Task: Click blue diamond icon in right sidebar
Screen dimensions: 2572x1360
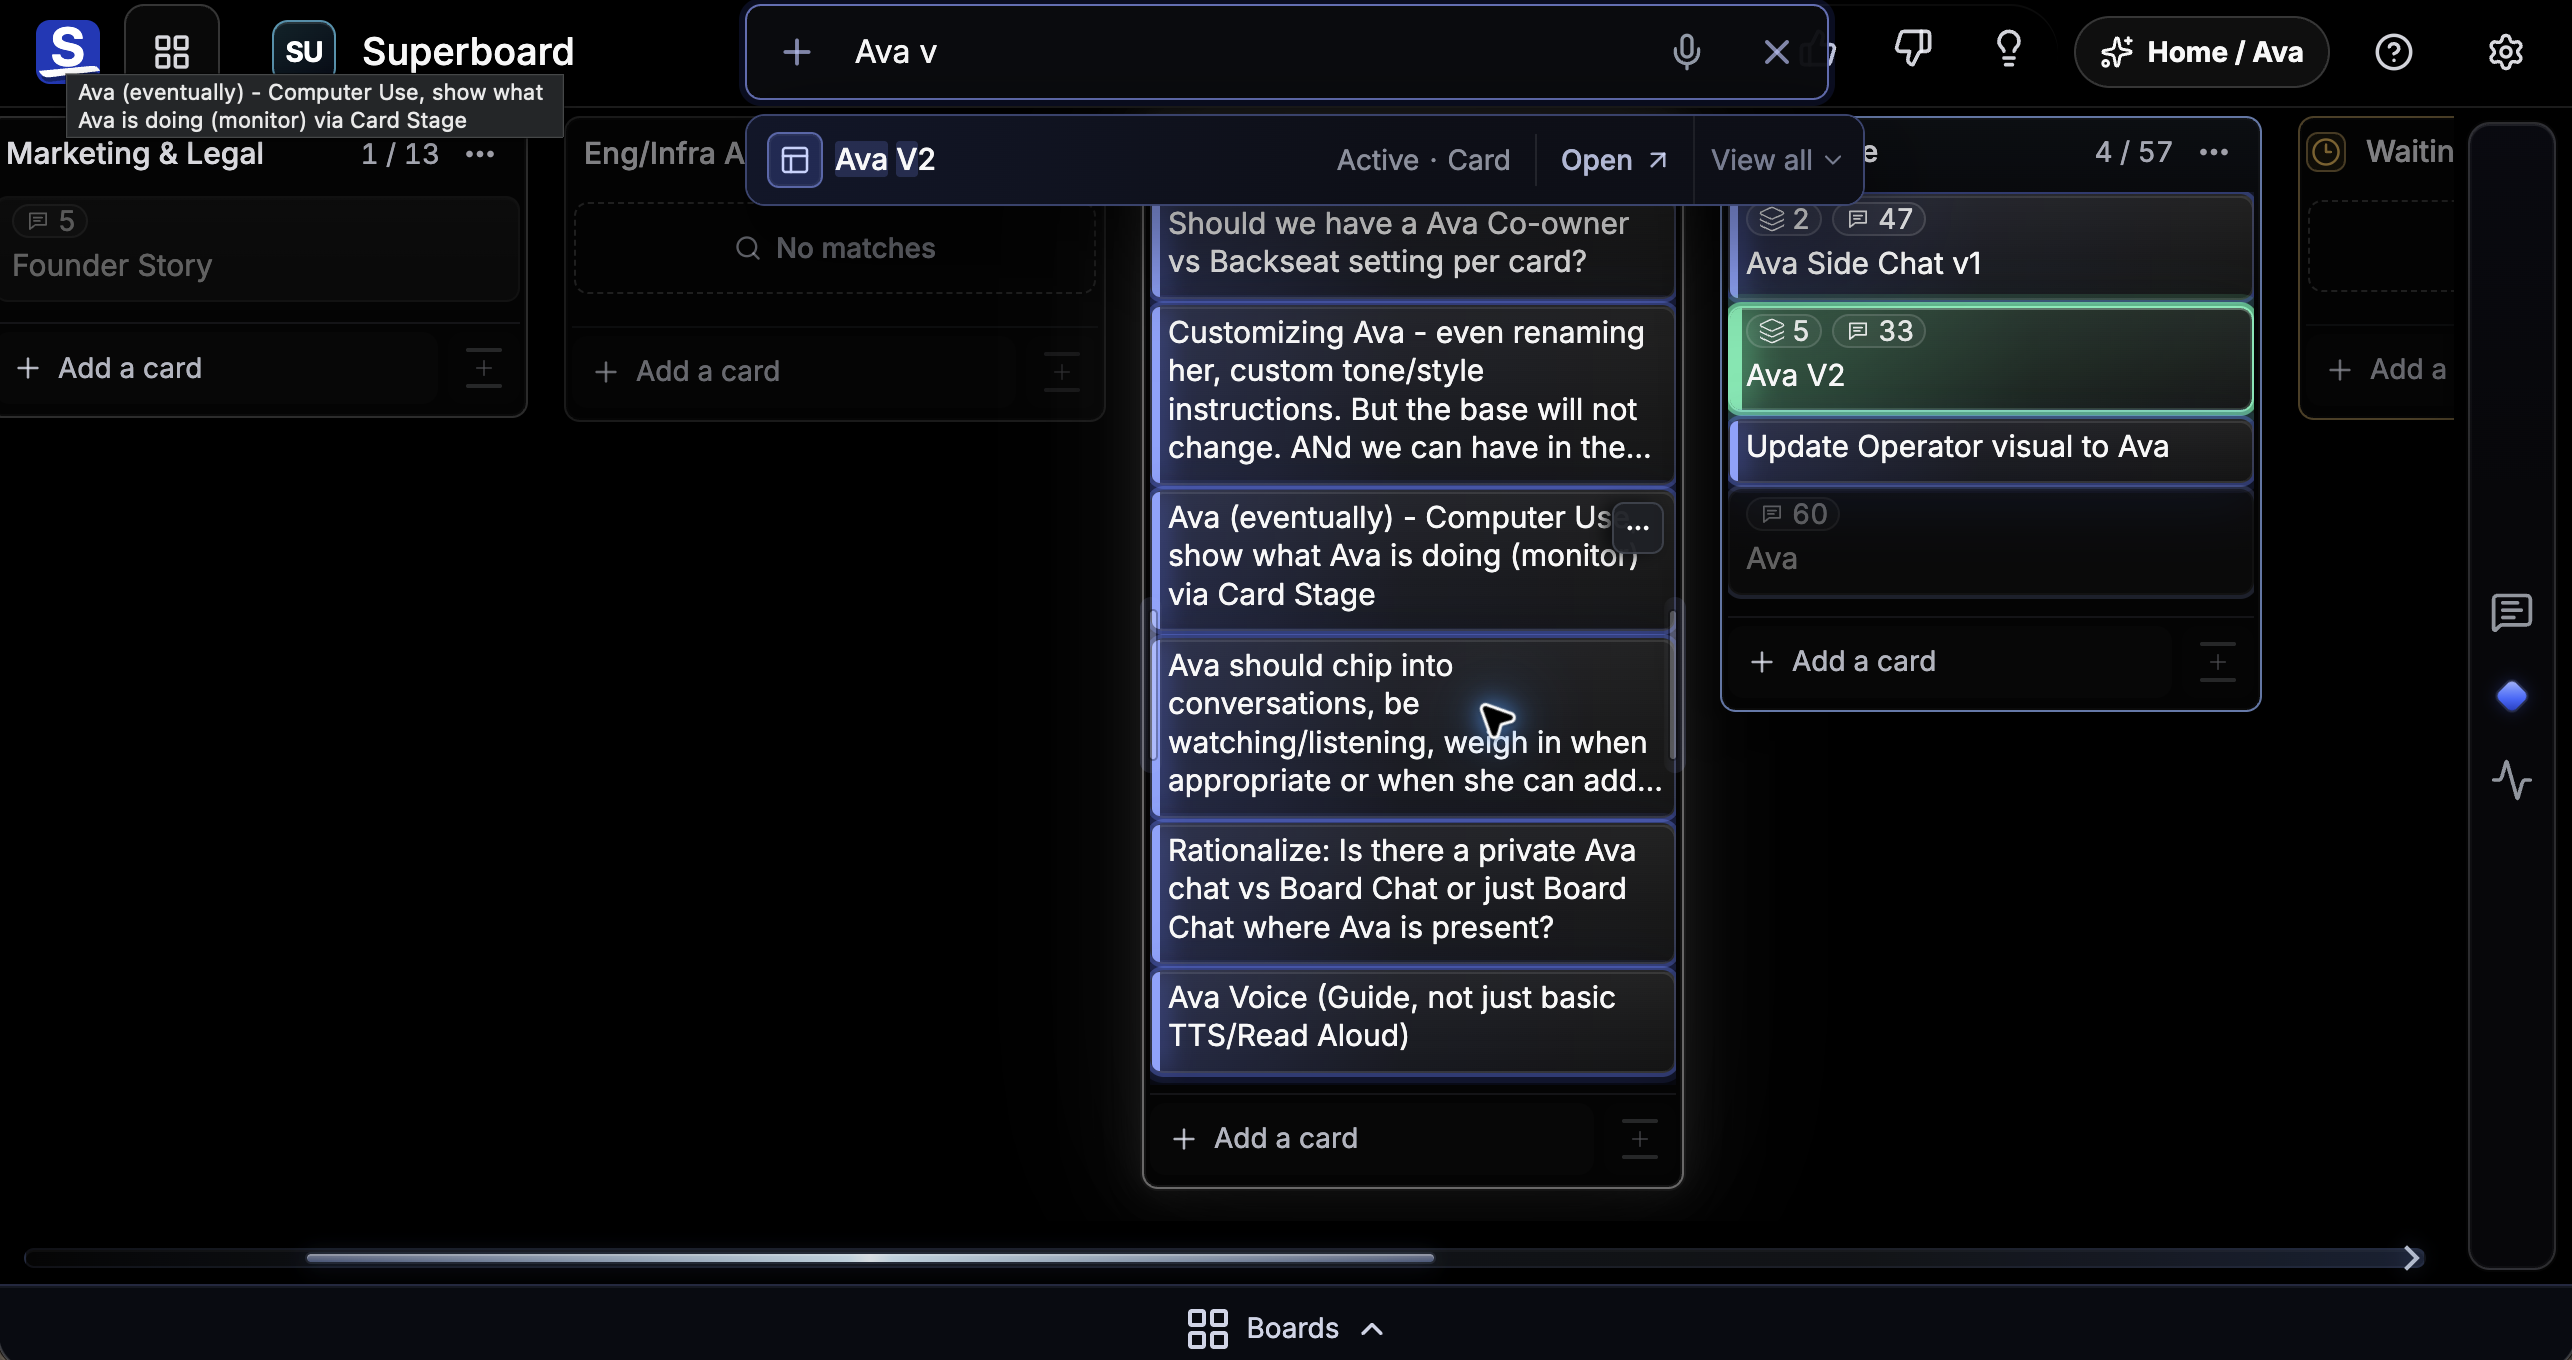Action: (2512, 696)
